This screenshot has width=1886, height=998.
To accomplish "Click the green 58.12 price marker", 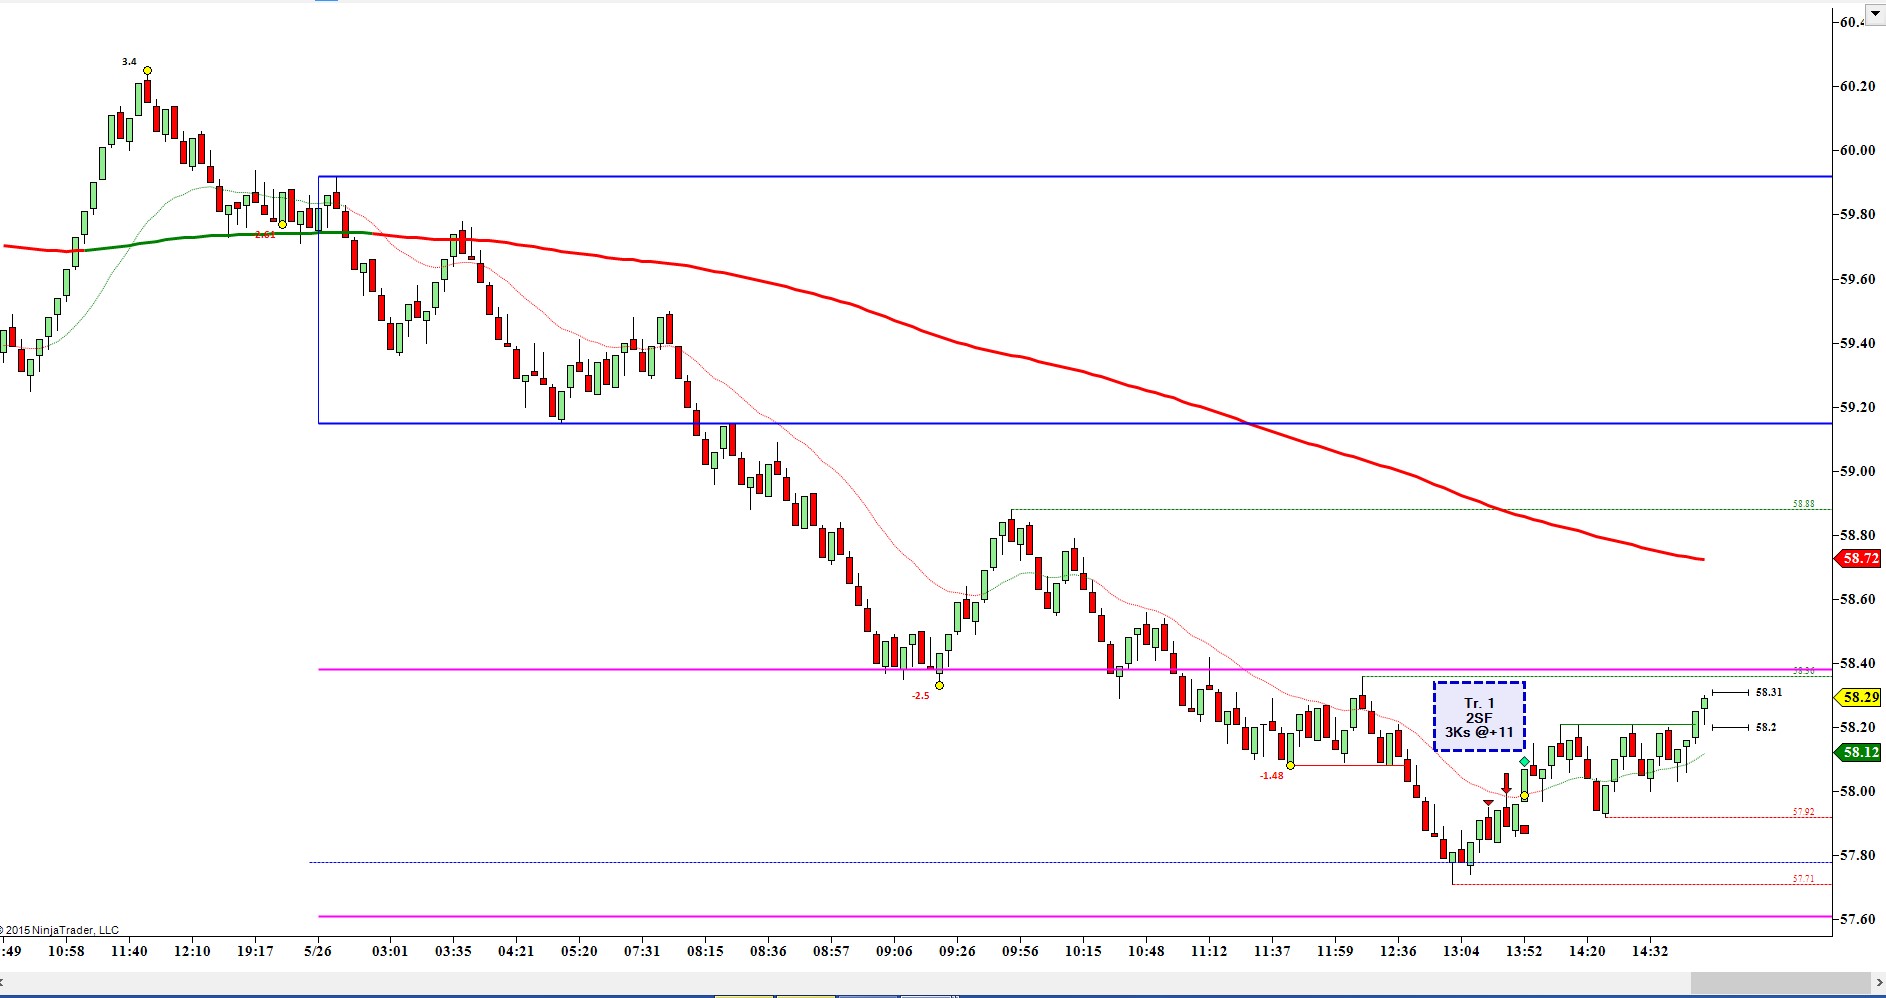I will pyautogui.click(x=1859, y=752).
